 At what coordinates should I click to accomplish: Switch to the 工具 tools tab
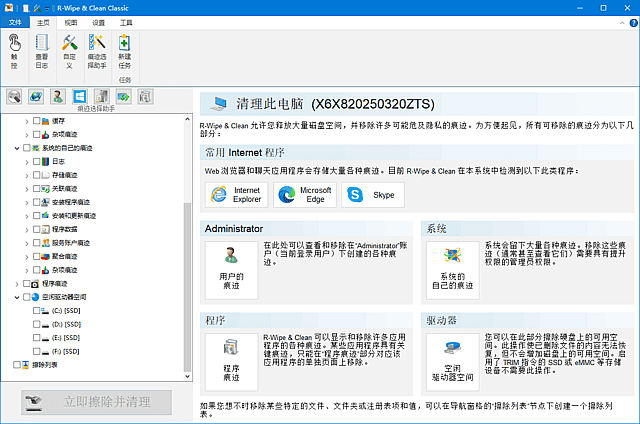point(126,22)
